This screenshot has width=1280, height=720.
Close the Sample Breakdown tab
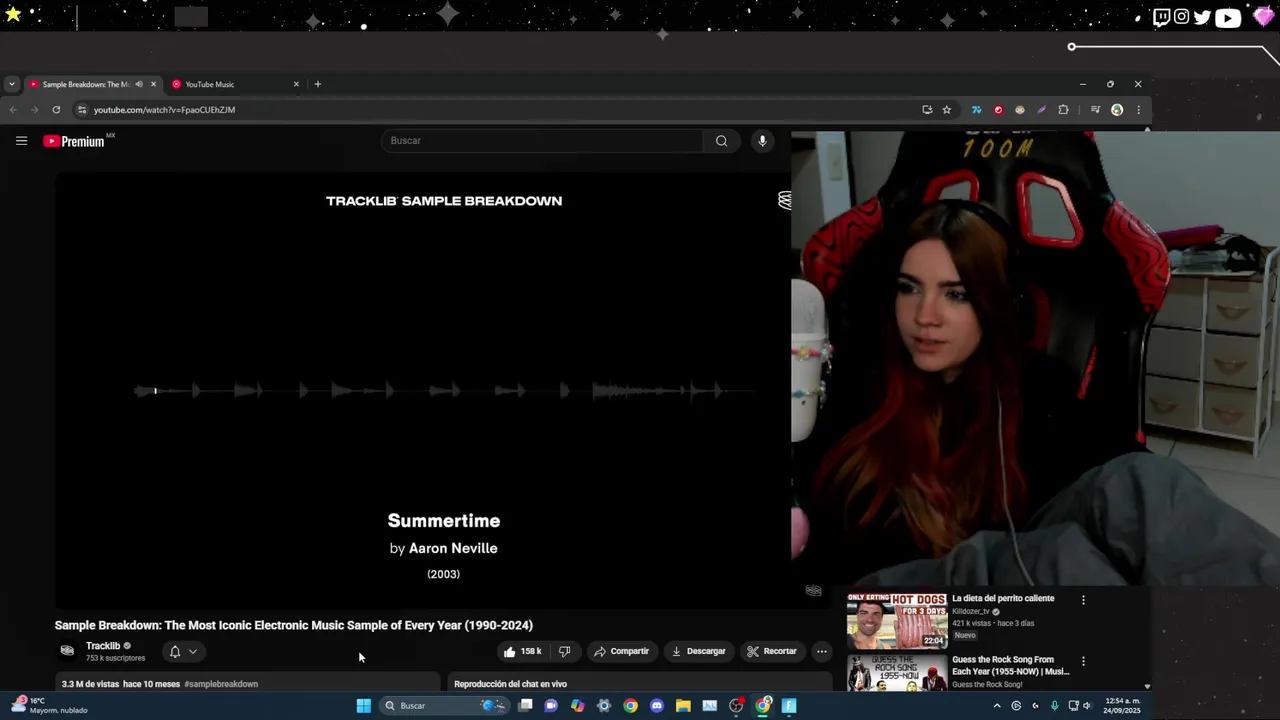[x=153, y=84]
